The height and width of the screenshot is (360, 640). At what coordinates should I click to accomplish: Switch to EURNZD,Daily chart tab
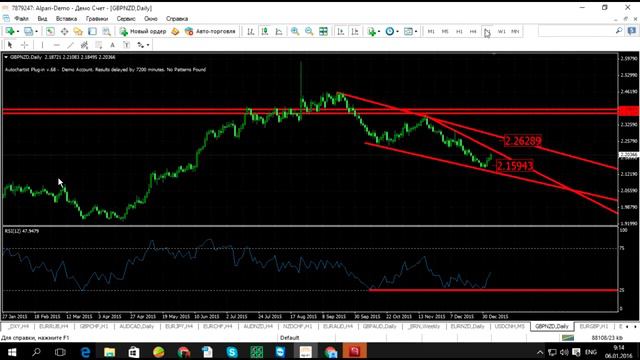tap(467, 327)
